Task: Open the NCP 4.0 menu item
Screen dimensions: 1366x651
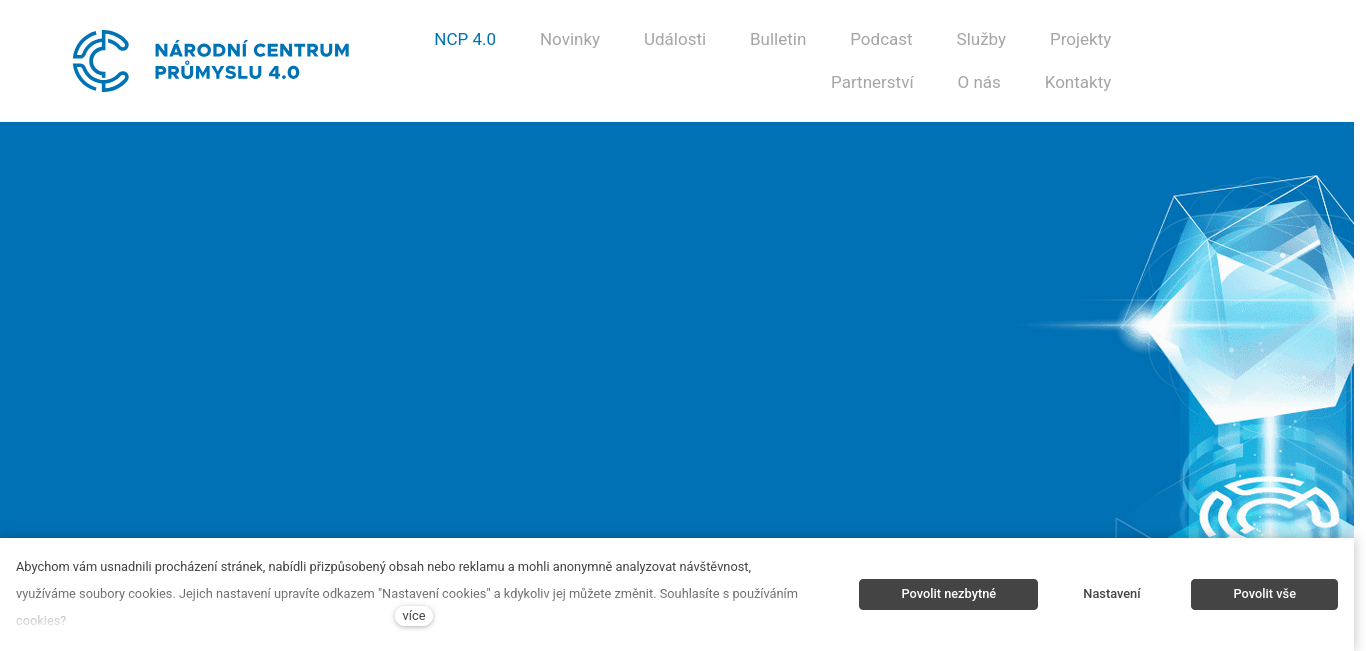Action: coord(465,40)
